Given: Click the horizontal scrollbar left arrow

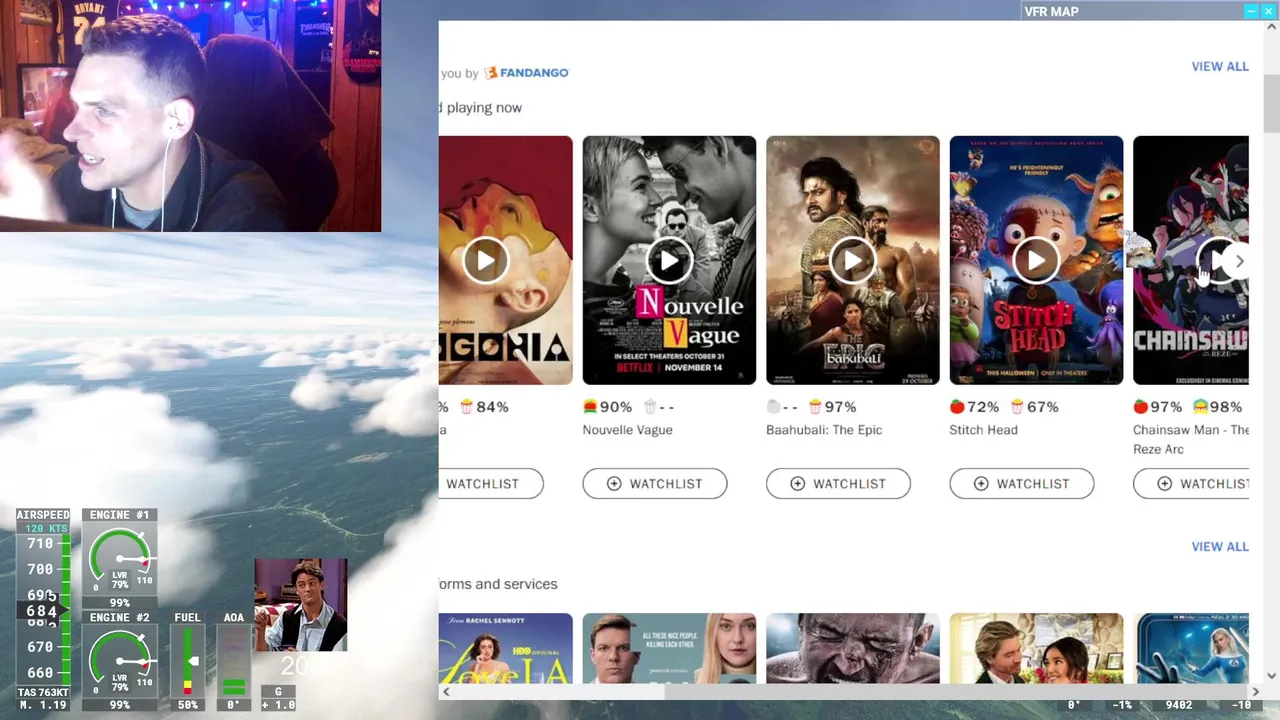Looking at the screenshot, I should [x=446, y=692].
